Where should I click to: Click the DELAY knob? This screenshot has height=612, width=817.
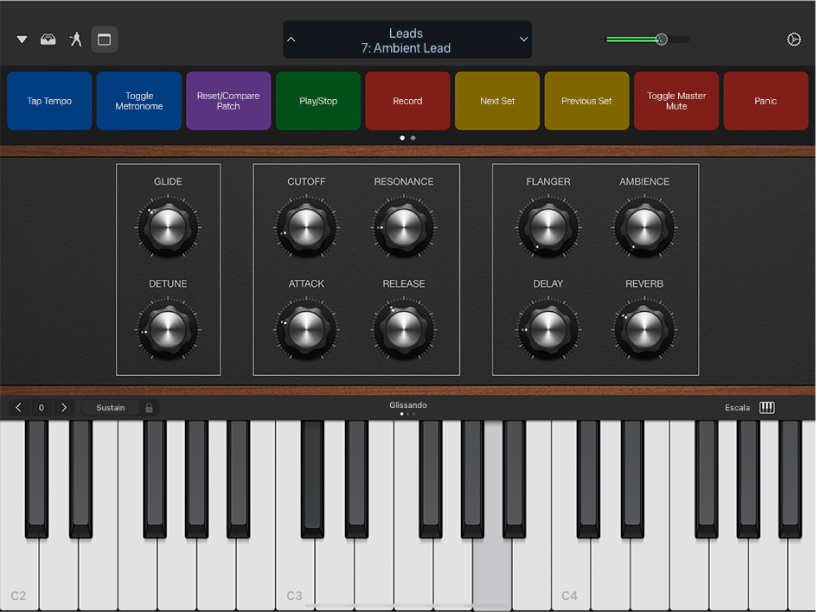pos(548,329)
